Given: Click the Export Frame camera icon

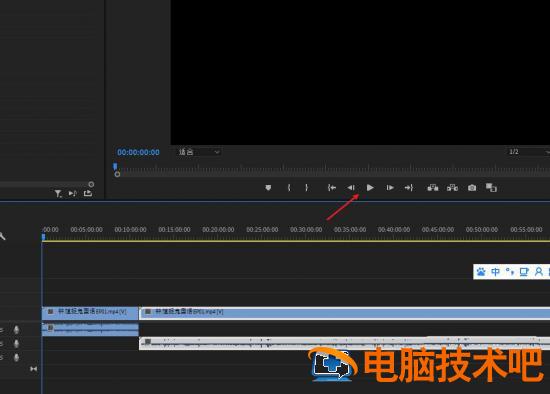Looking at the screenshot, I should (472, 188).
